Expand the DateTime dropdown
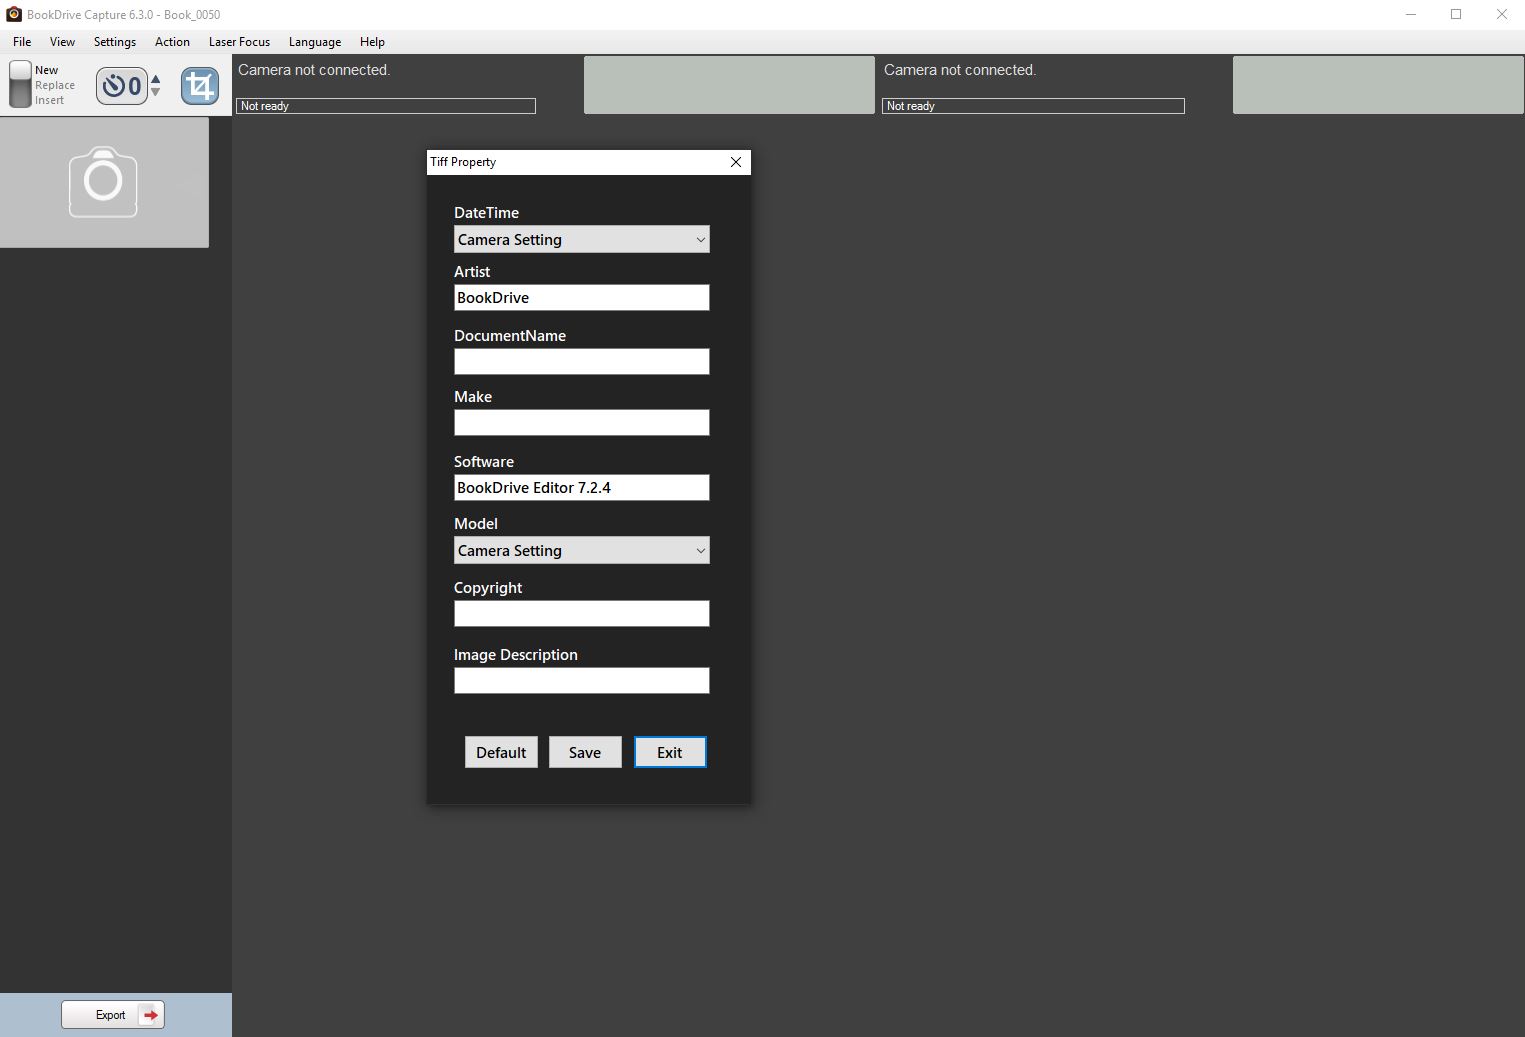The width and height of the screenshot is (1525, 1037). tap(582, 239)
